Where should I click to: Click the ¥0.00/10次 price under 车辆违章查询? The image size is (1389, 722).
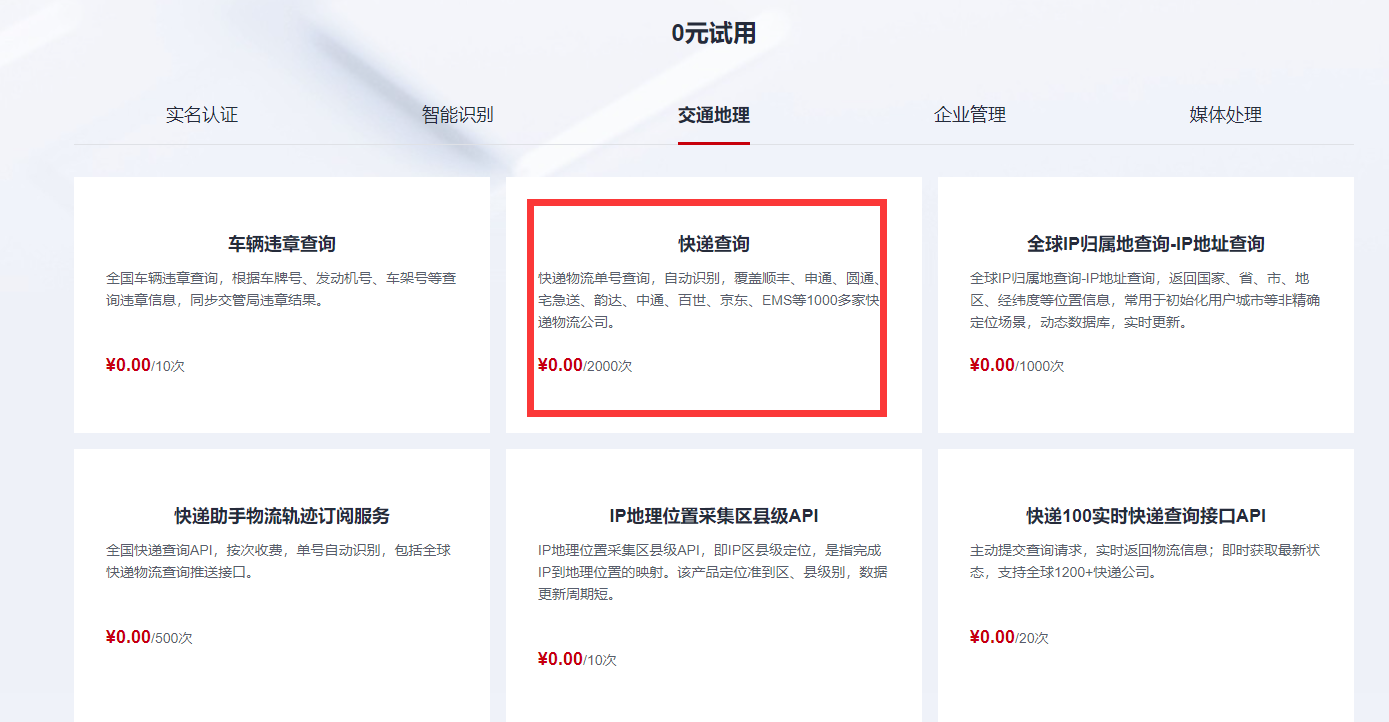[145, 366]
